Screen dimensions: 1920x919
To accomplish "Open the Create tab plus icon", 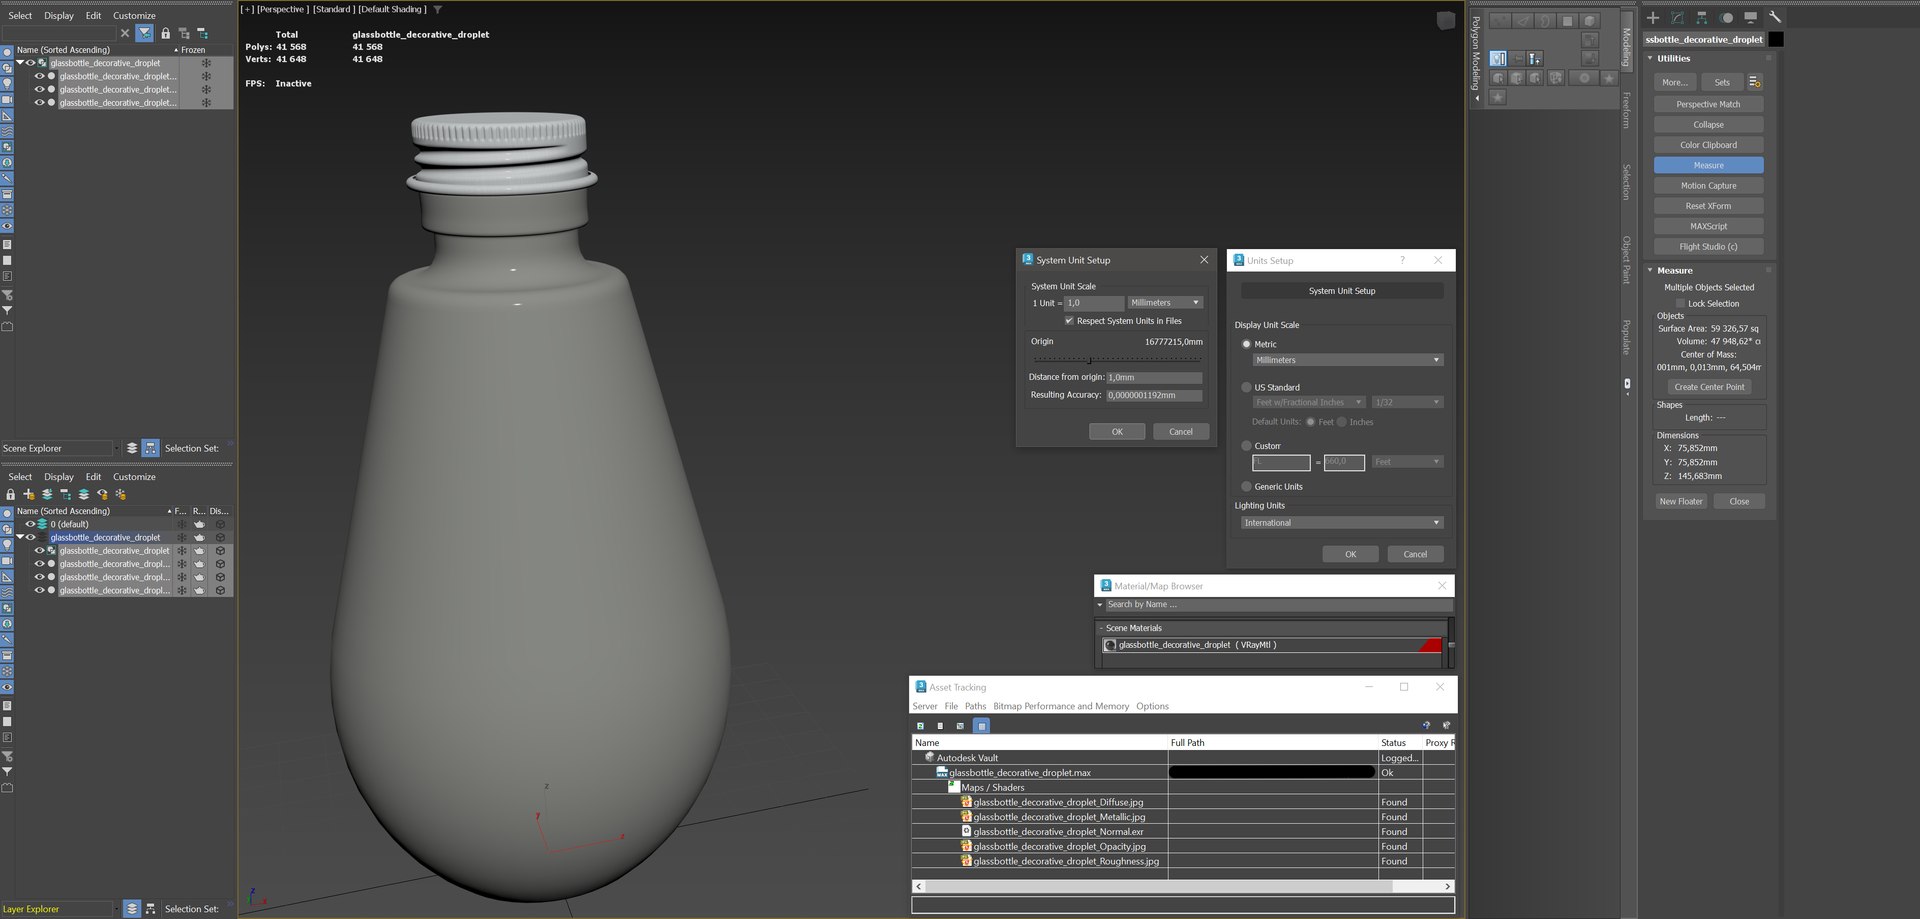I will click(x=1653, y=18).
